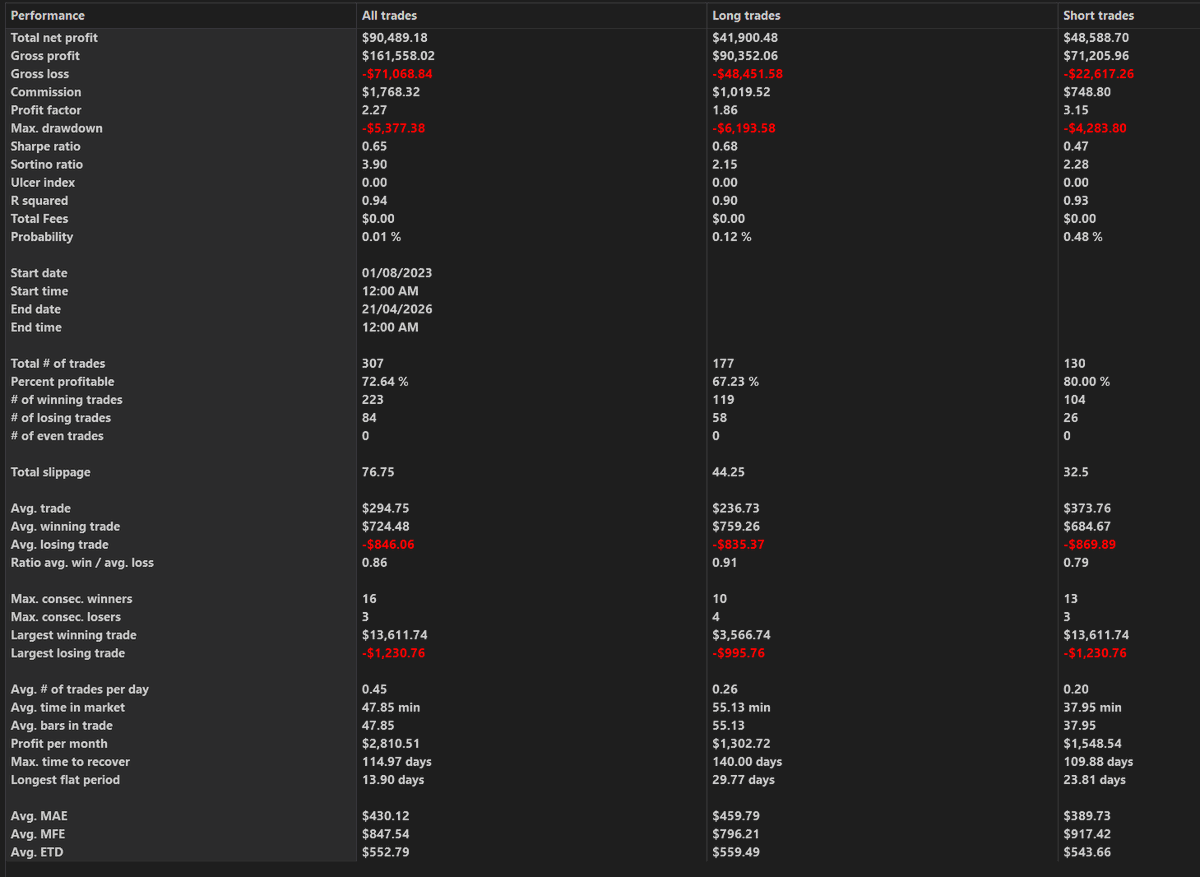Click Max. consec. winners value 16
Image resolution: width=1200 pixels, height=877 pixels.
coord(369,599)
